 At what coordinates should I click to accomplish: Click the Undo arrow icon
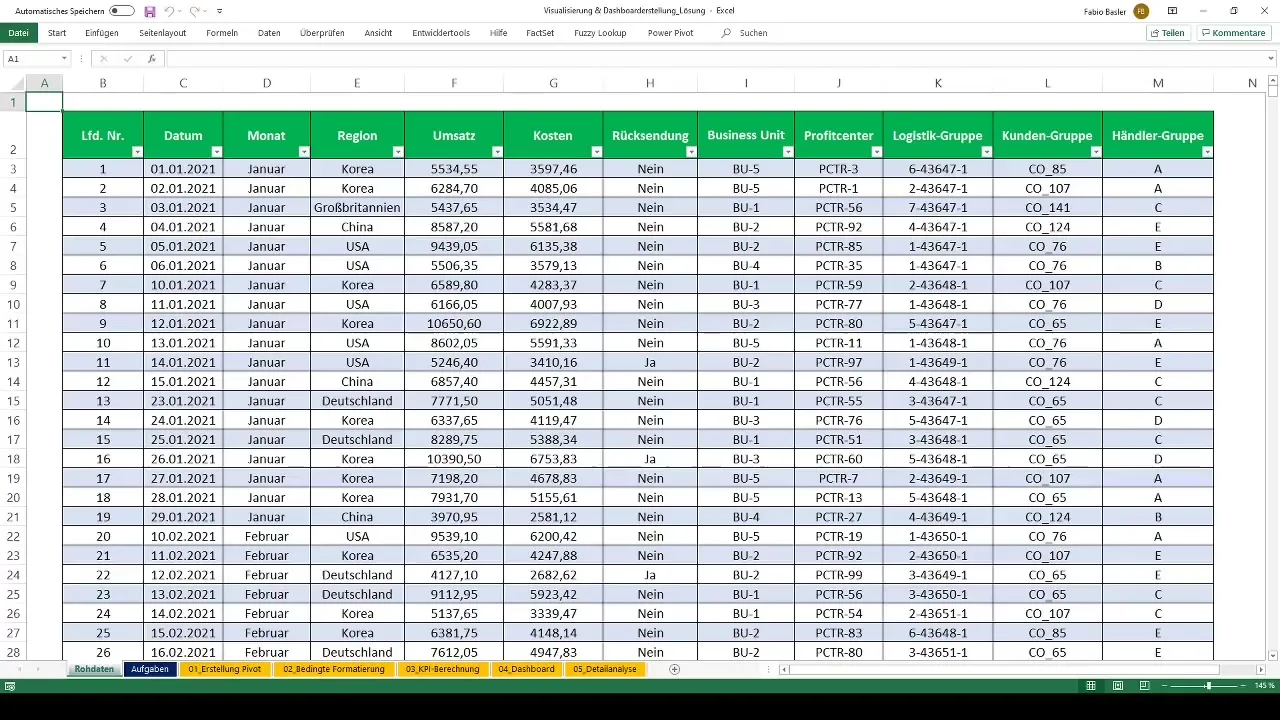point(169,11)
